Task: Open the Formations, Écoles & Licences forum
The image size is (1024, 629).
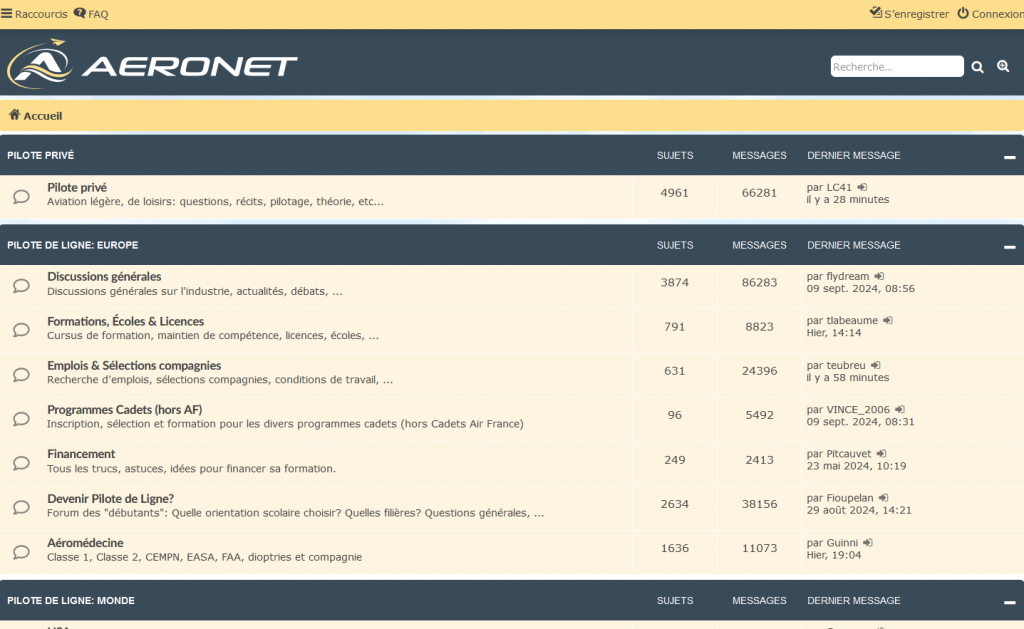Action: [x=125, y=320]
